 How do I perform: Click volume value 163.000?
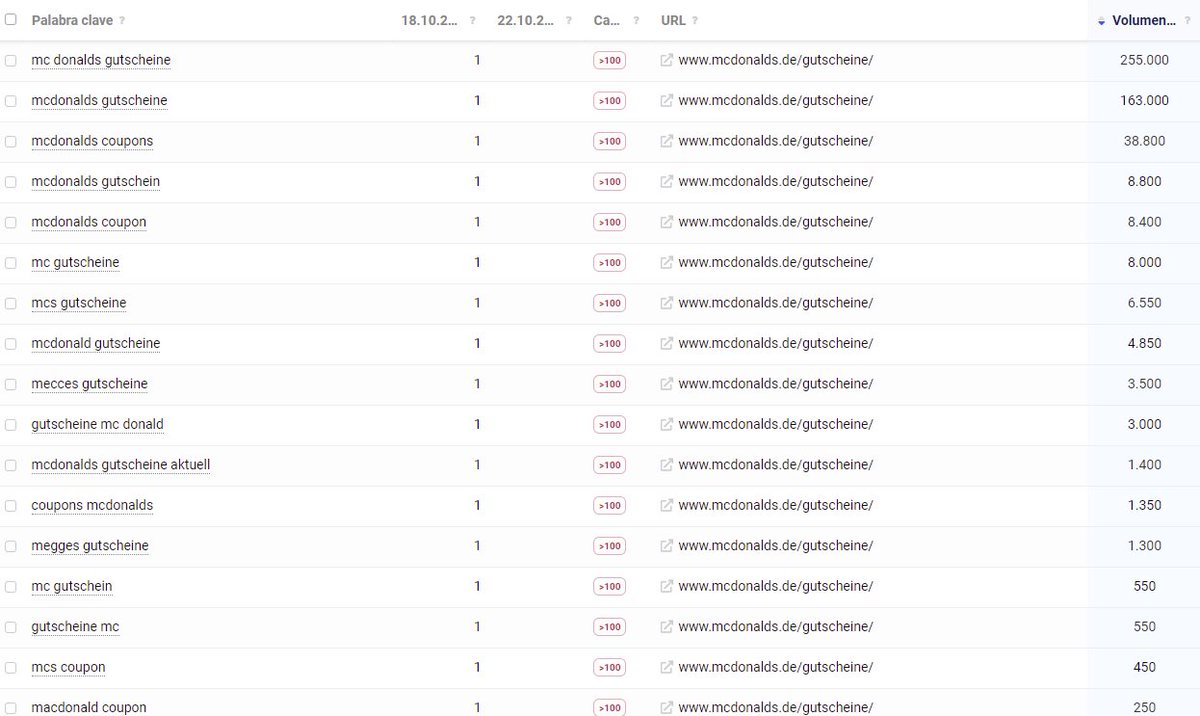[x=1144, y=101]
